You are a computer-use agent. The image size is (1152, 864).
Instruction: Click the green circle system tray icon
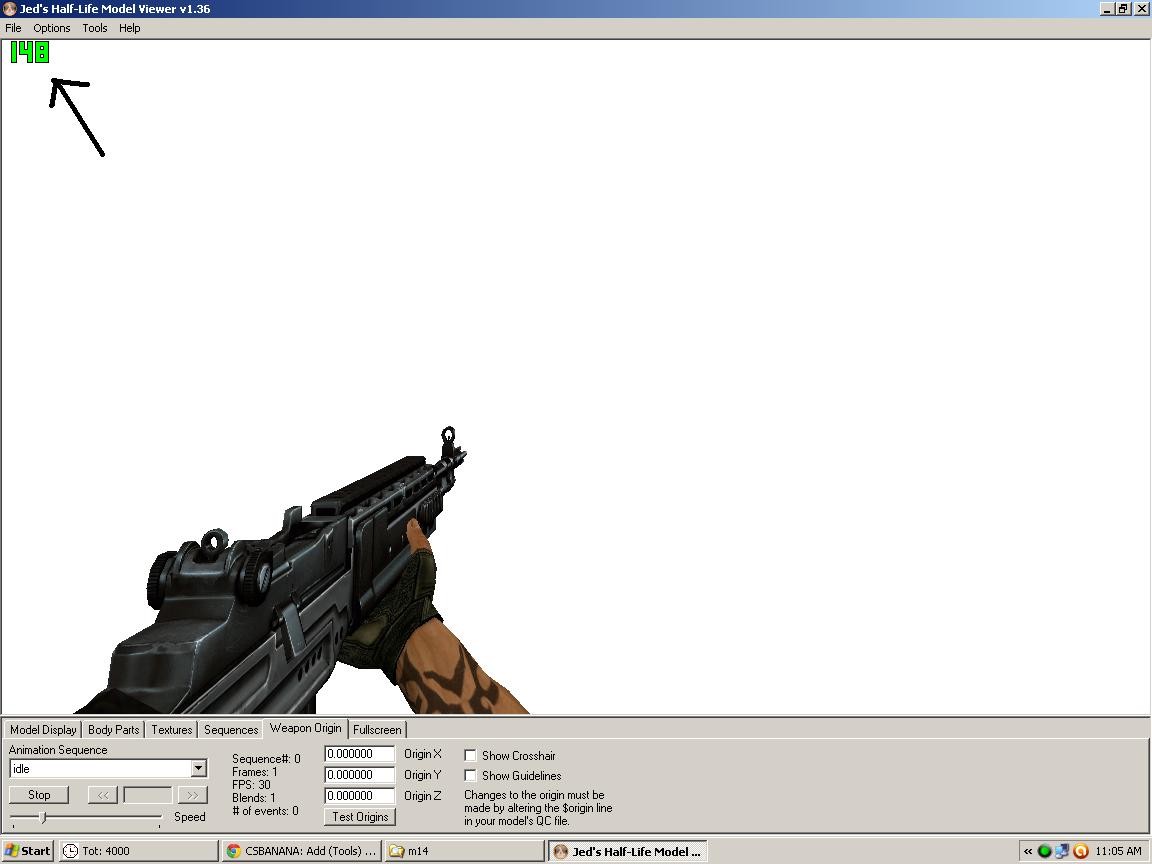1045,851
